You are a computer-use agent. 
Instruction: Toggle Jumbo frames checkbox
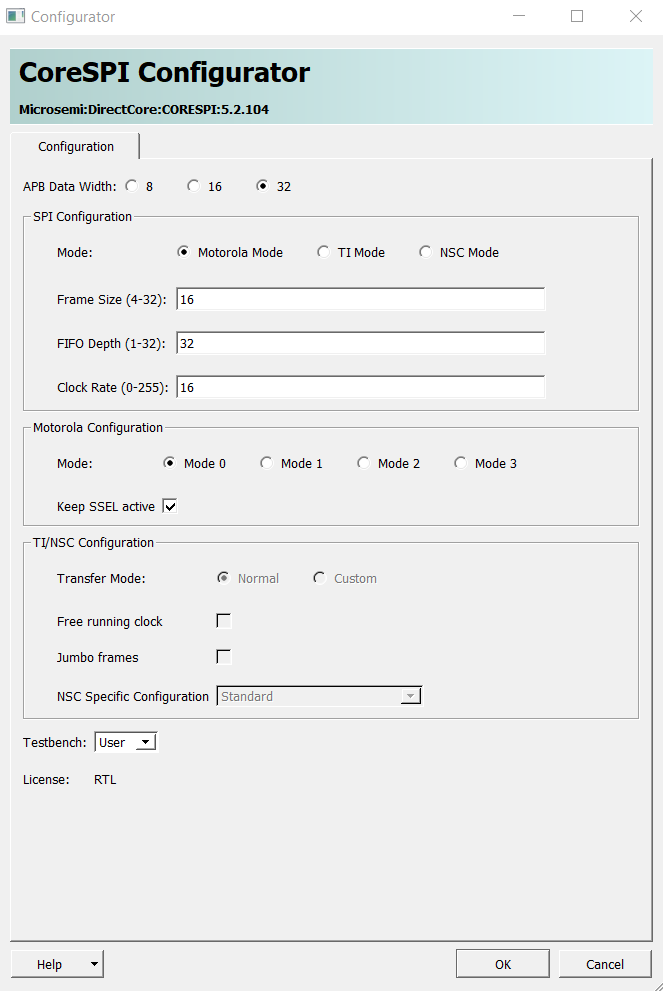224,657
